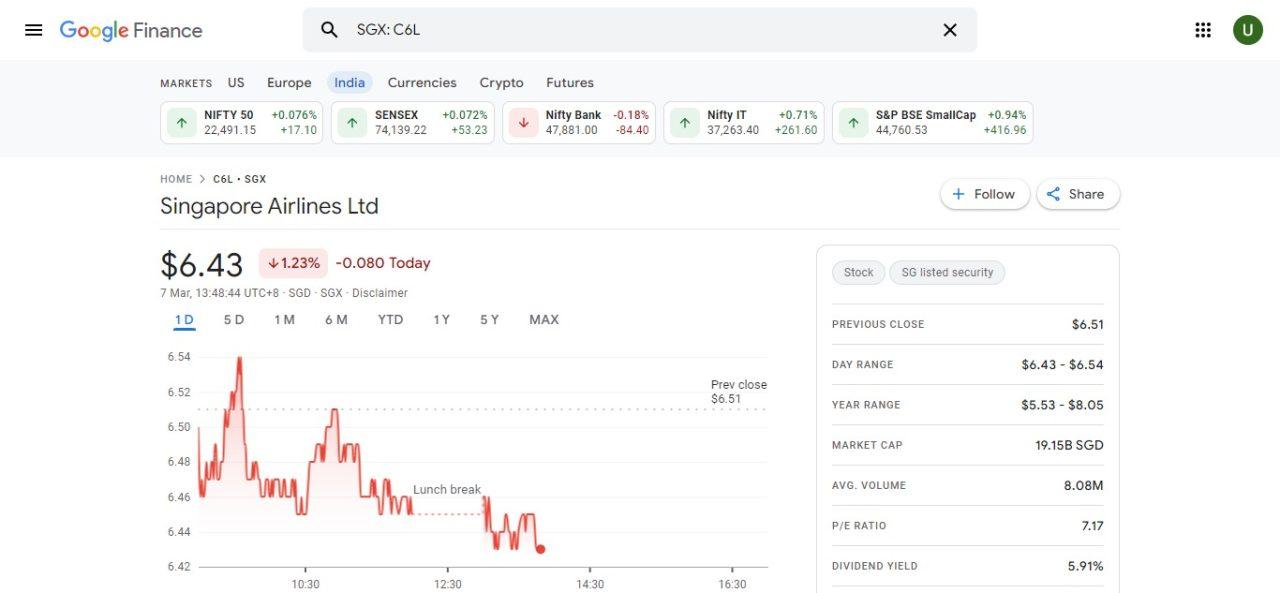
Task: Click the SG listed security chip
Action: coord(947,272)
